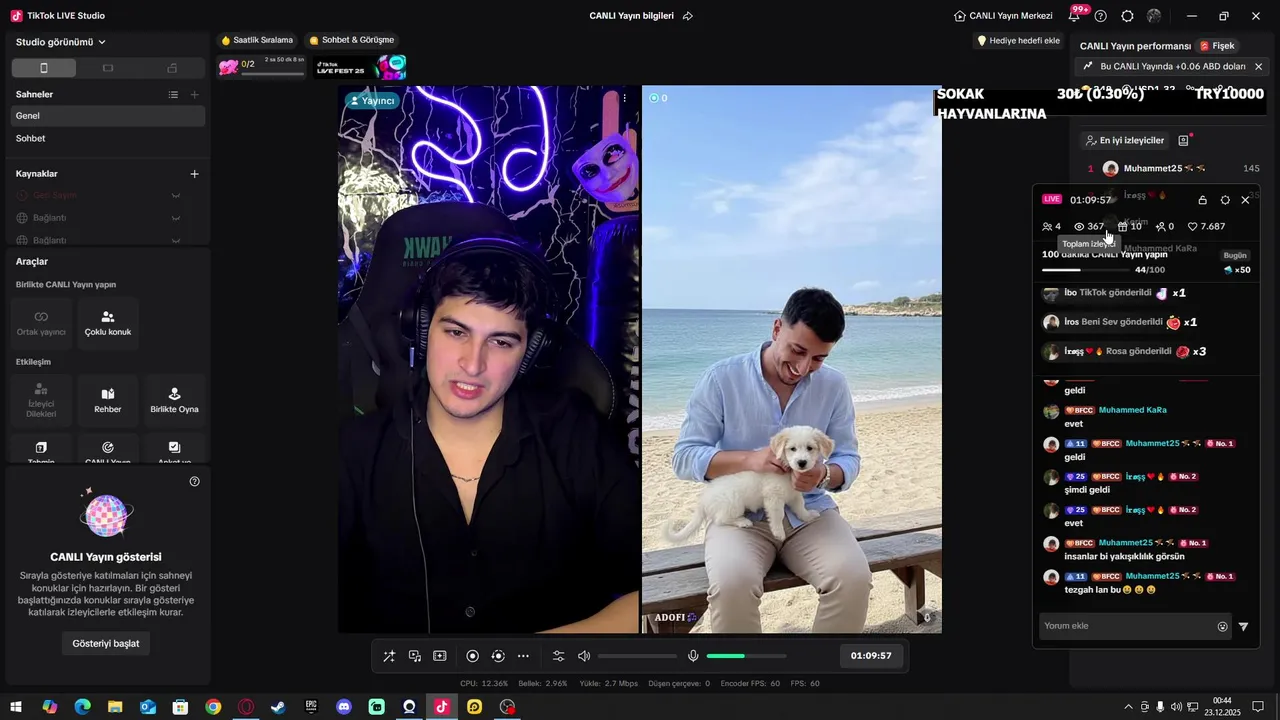Click the gifts count 10
1280x720 pixels.
point(1130,227)
